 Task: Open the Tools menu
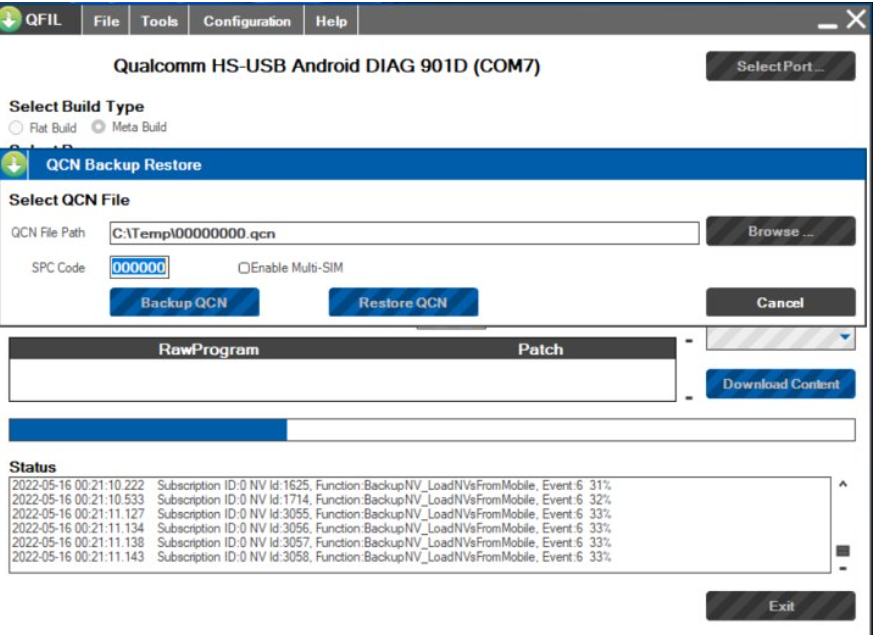tap(159, 21)
